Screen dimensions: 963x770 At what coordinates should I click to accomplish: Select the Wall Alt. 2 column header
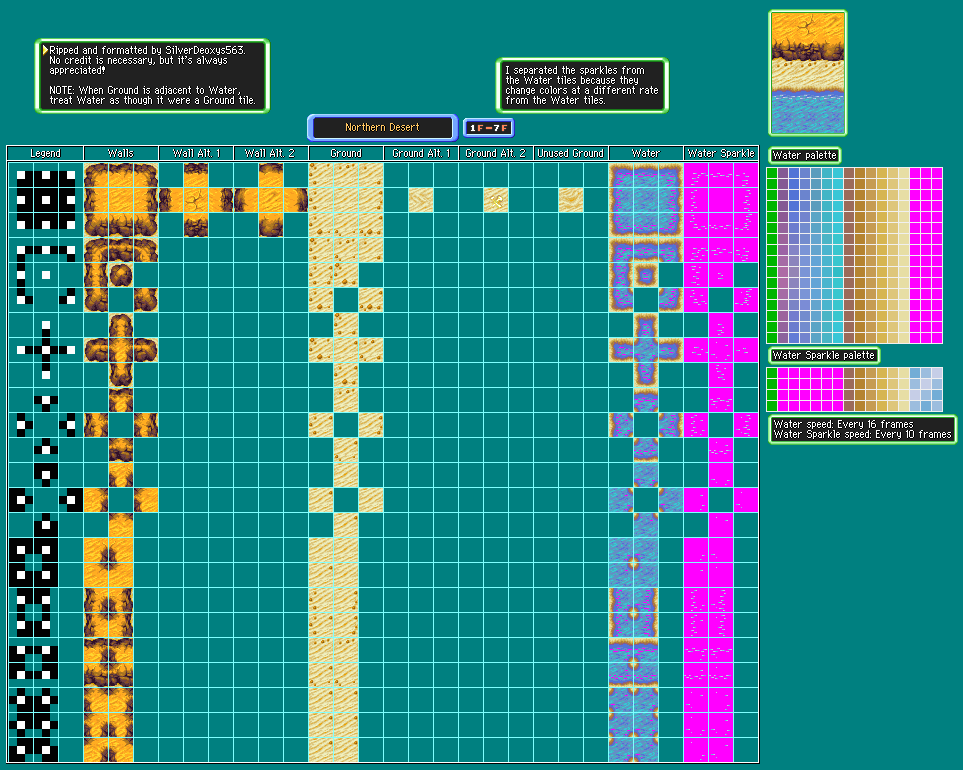pyautogui.click(x=271, y=154)
